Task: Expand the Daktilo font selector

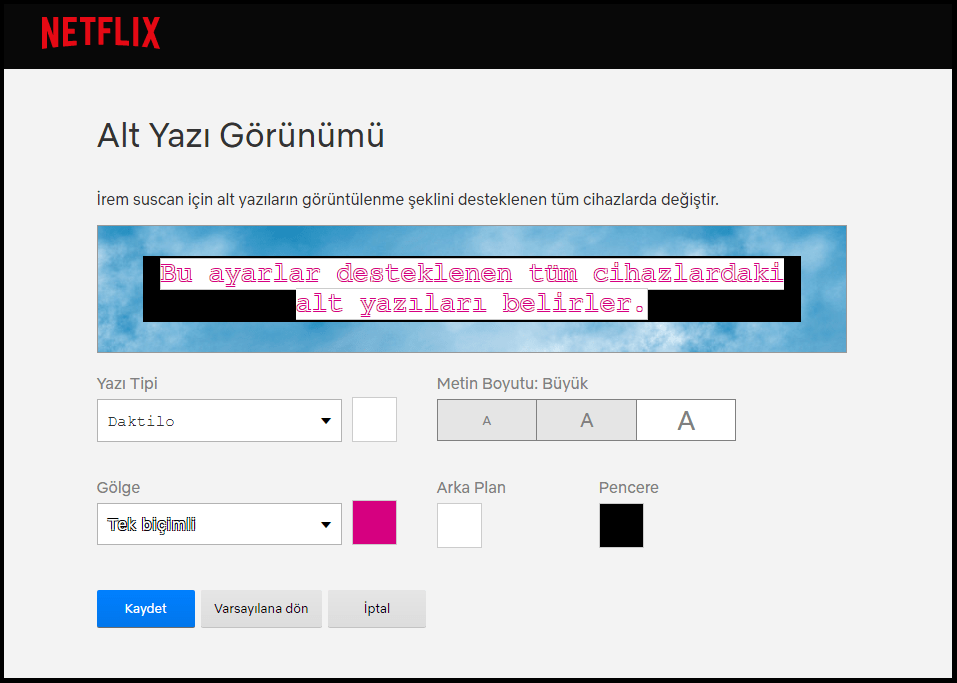Action: [x=218, y=420]
